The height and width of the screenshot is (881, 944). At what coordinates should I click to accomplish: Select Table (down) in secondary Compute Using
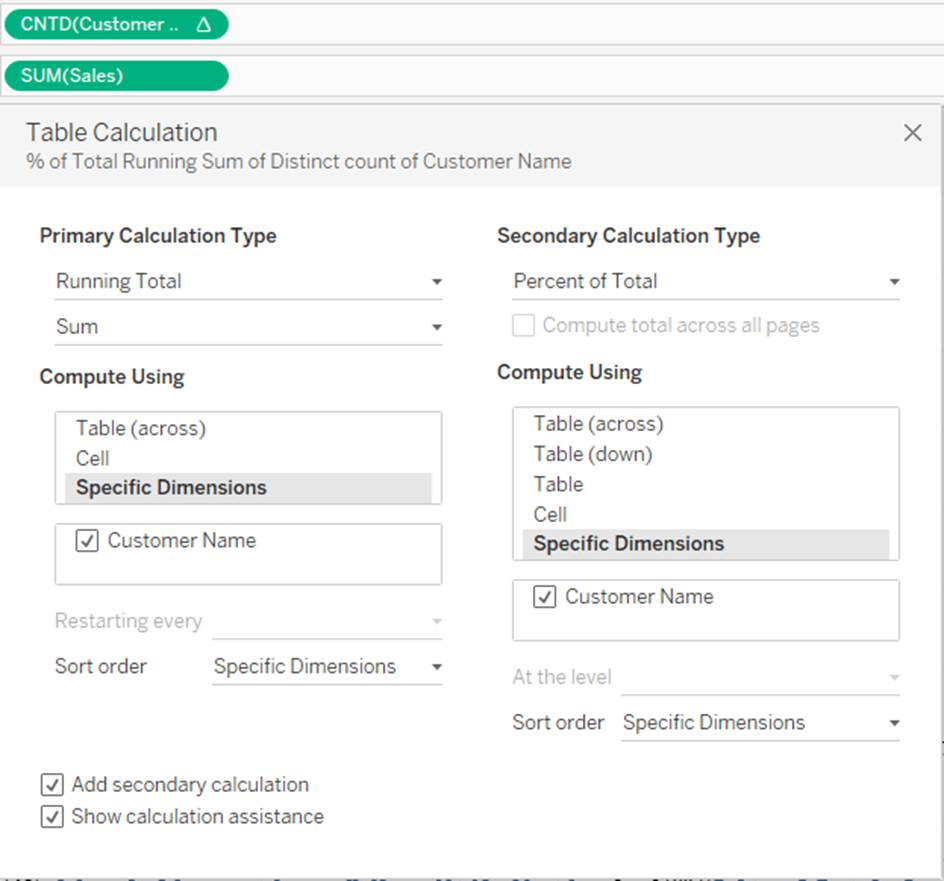point(592,454)
